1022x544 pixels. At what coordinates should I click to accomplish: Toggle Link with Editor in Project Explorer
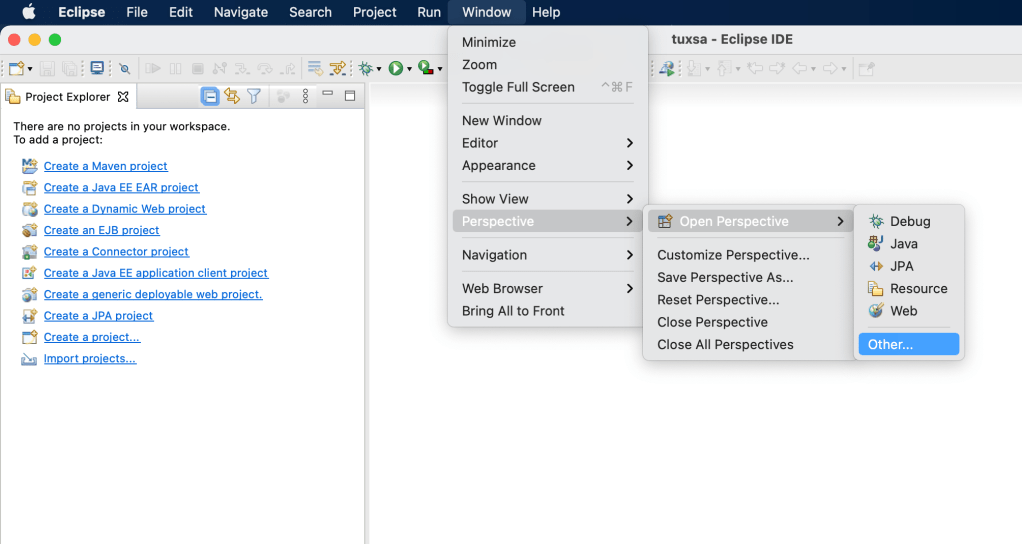click(x=232, y=96)
